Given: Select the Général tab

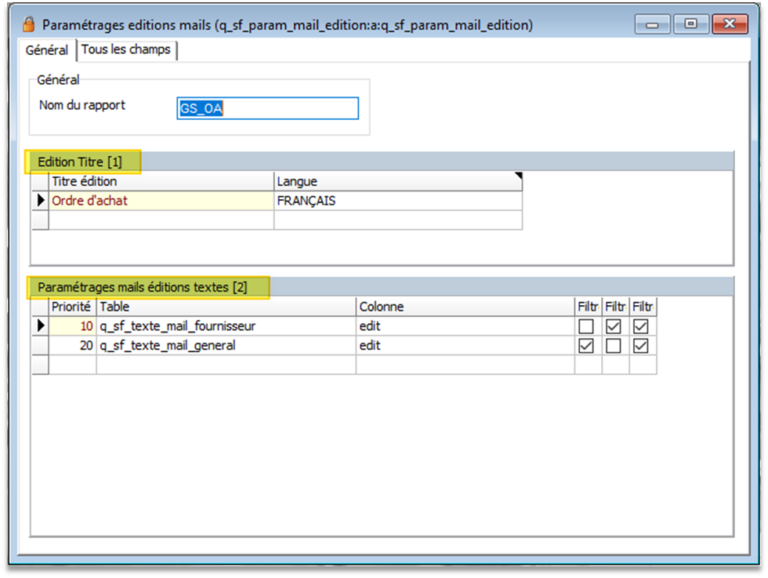Looking at the screenshot, I should 47,50.
